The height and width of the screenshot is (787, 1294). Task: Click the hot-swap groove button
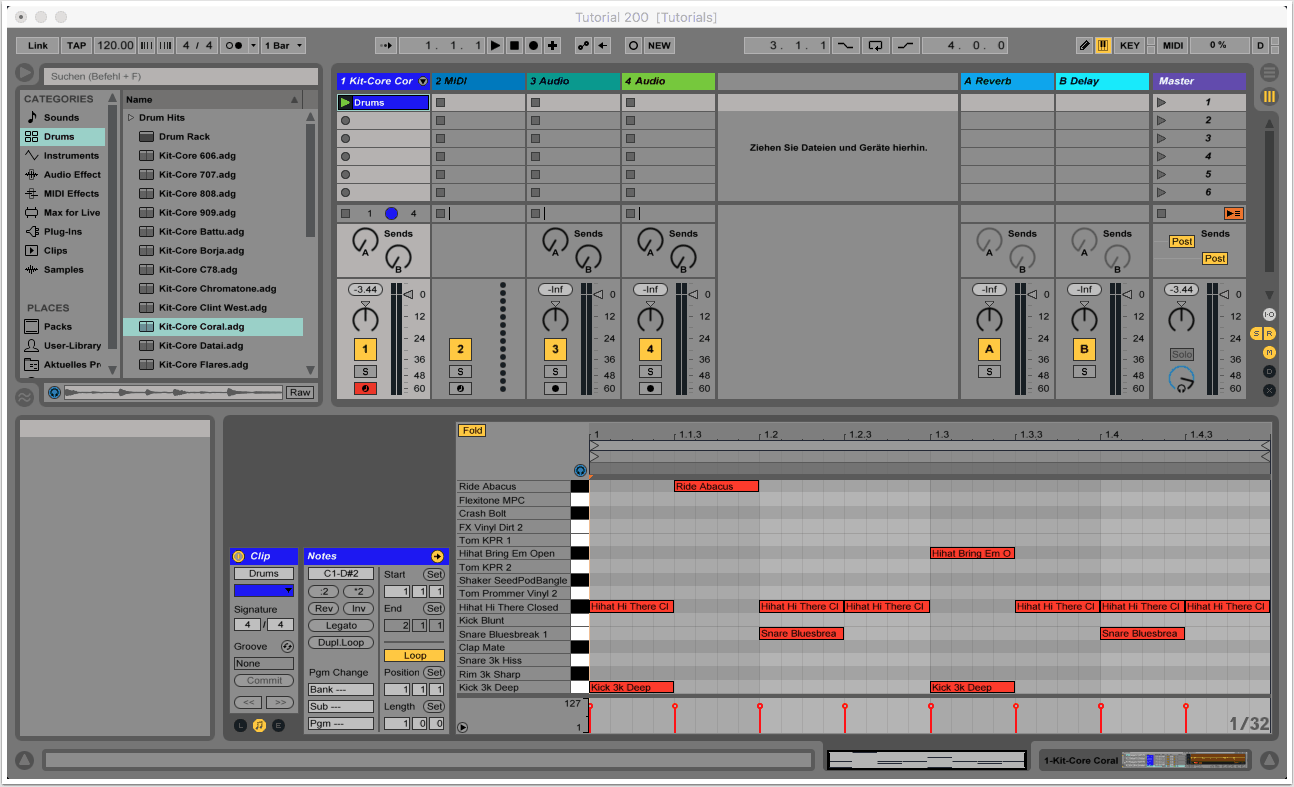[x=287, y=647]
